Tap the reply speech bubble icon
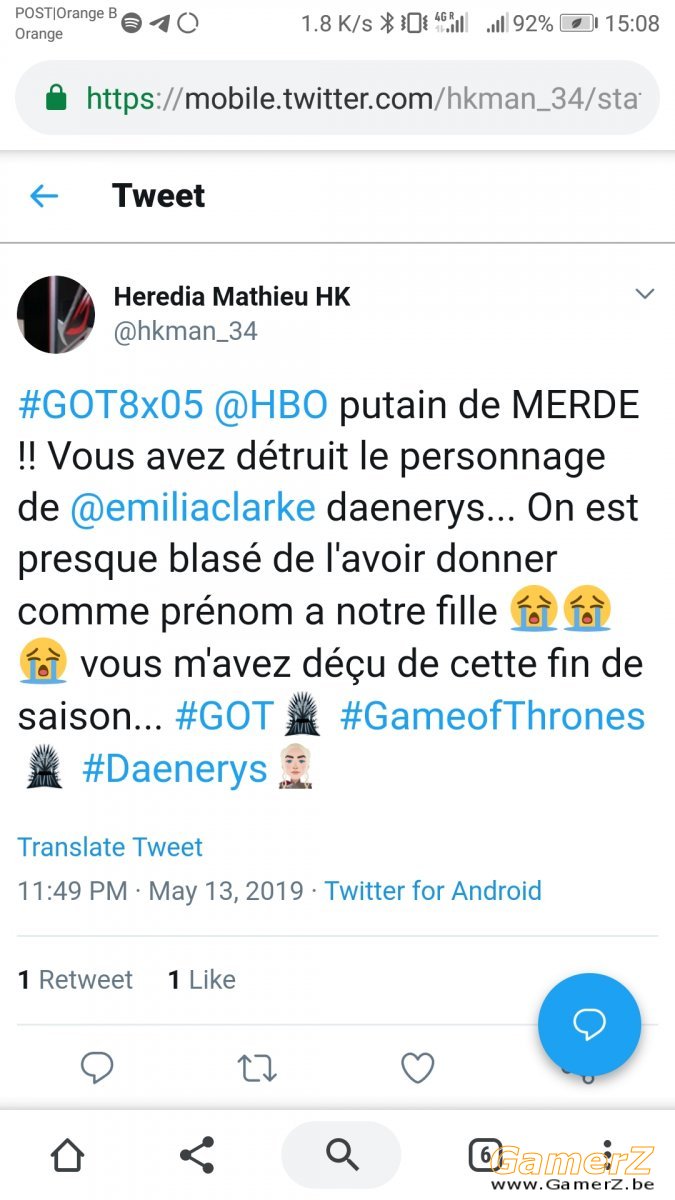This screenshot has width=675, height=1200. point(97,1068)
